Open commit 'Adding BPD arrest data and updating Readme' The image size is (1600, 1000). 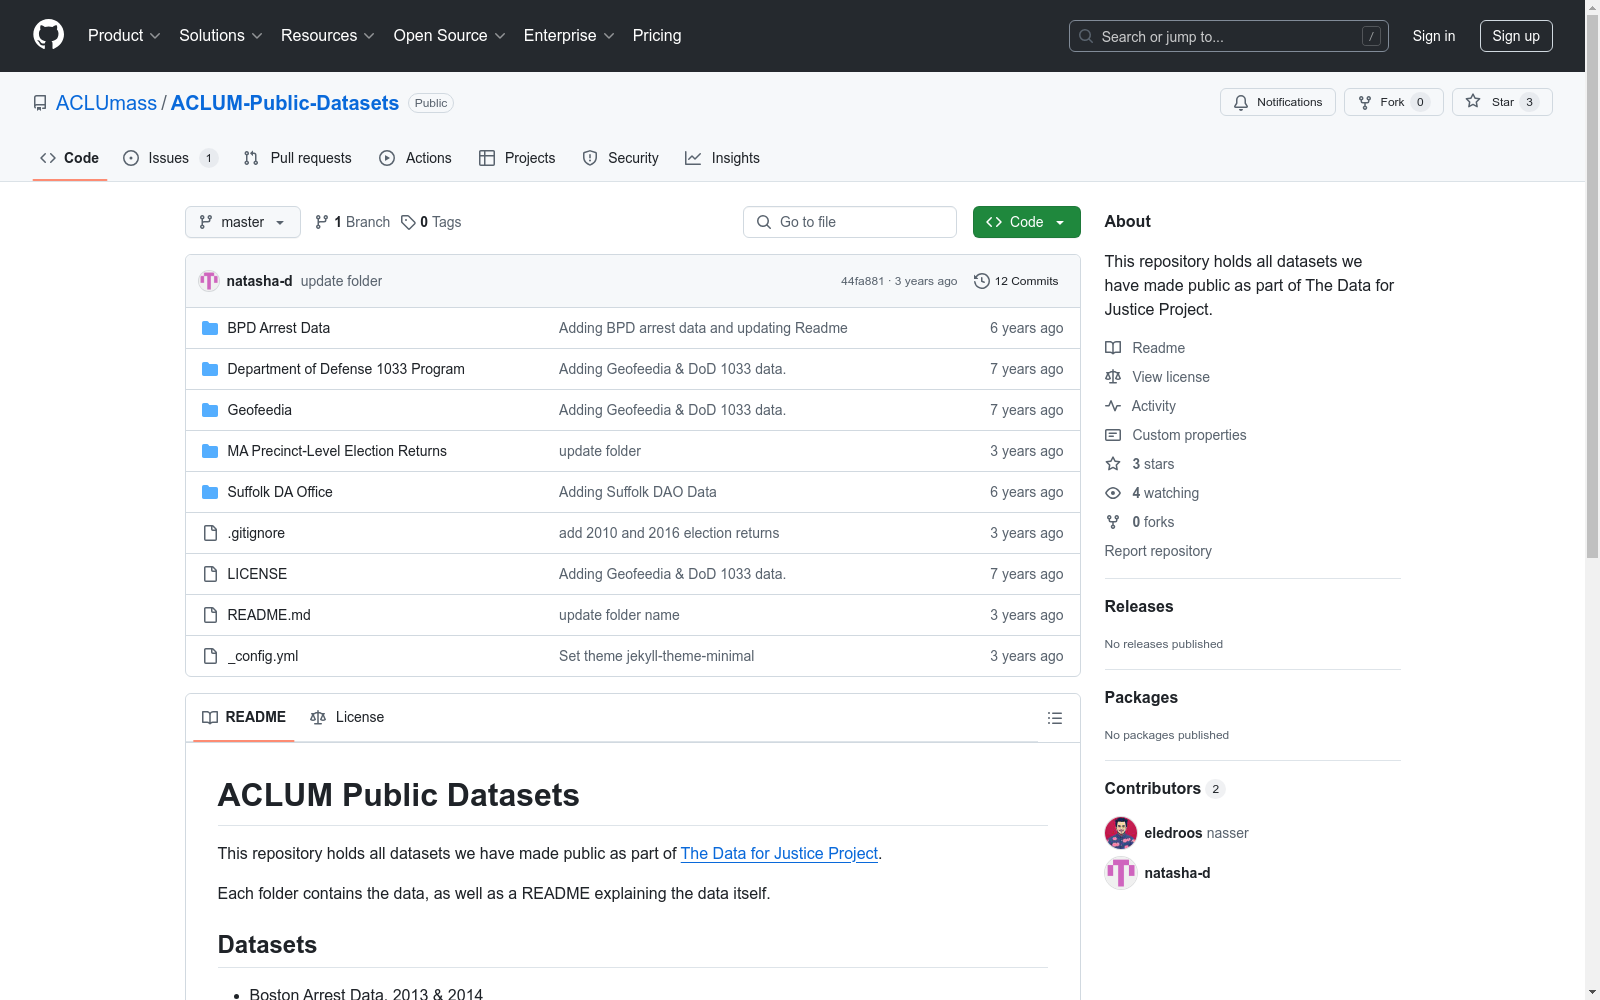pos(703,328)
